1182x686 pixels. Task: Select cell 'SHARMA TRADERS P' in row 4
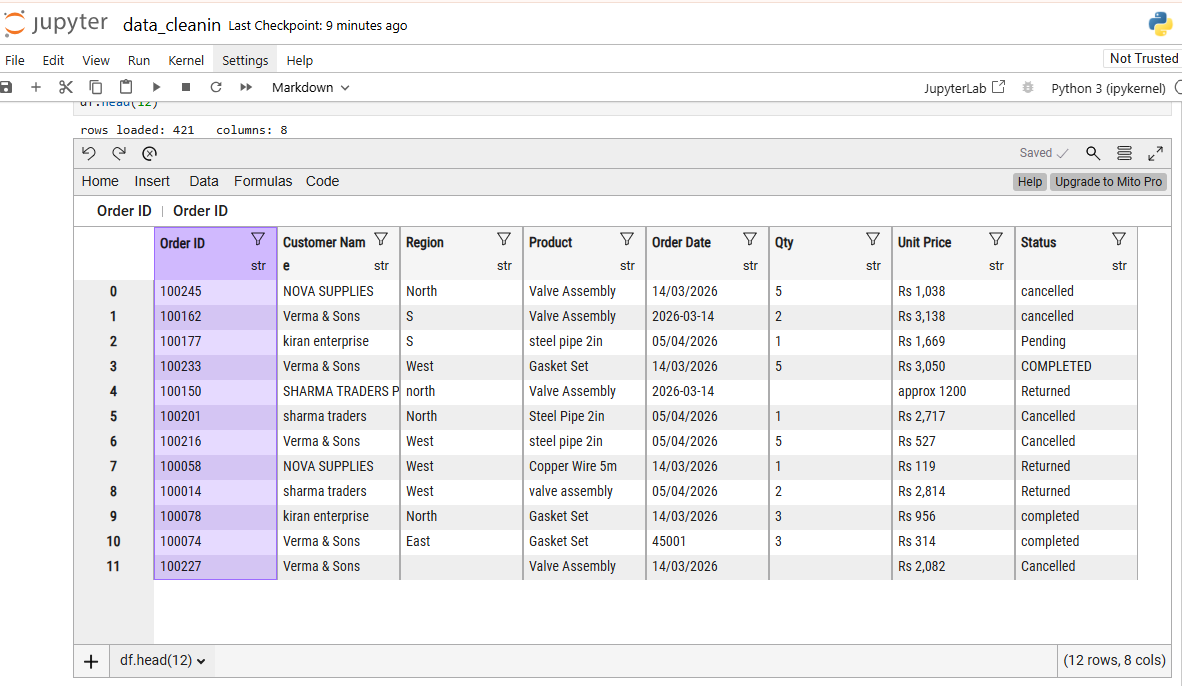338,391
